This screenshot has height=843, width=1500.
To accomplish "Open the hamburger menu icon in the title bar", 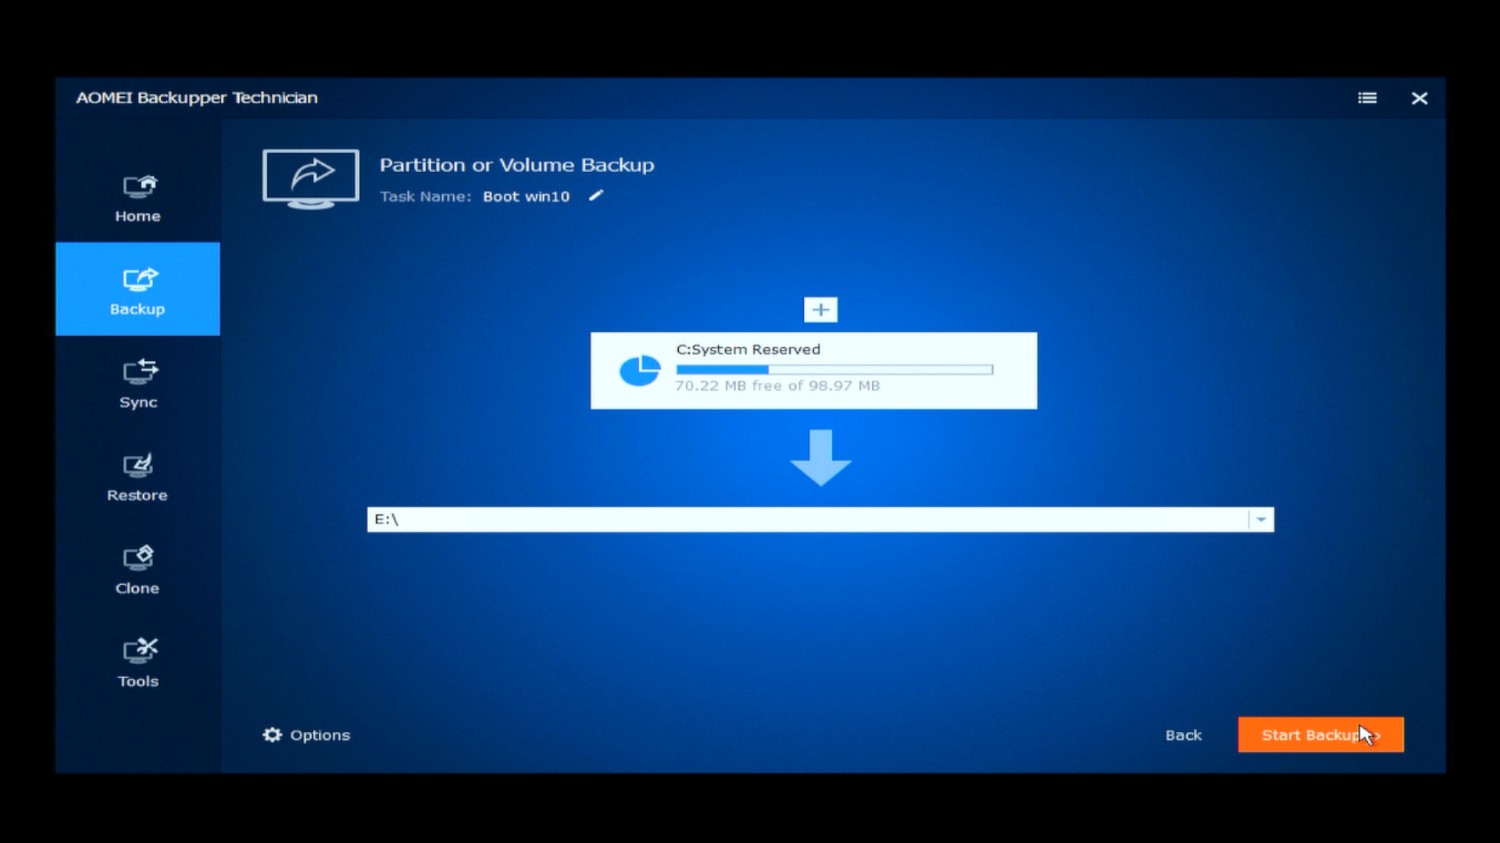I will [1367, 98].
